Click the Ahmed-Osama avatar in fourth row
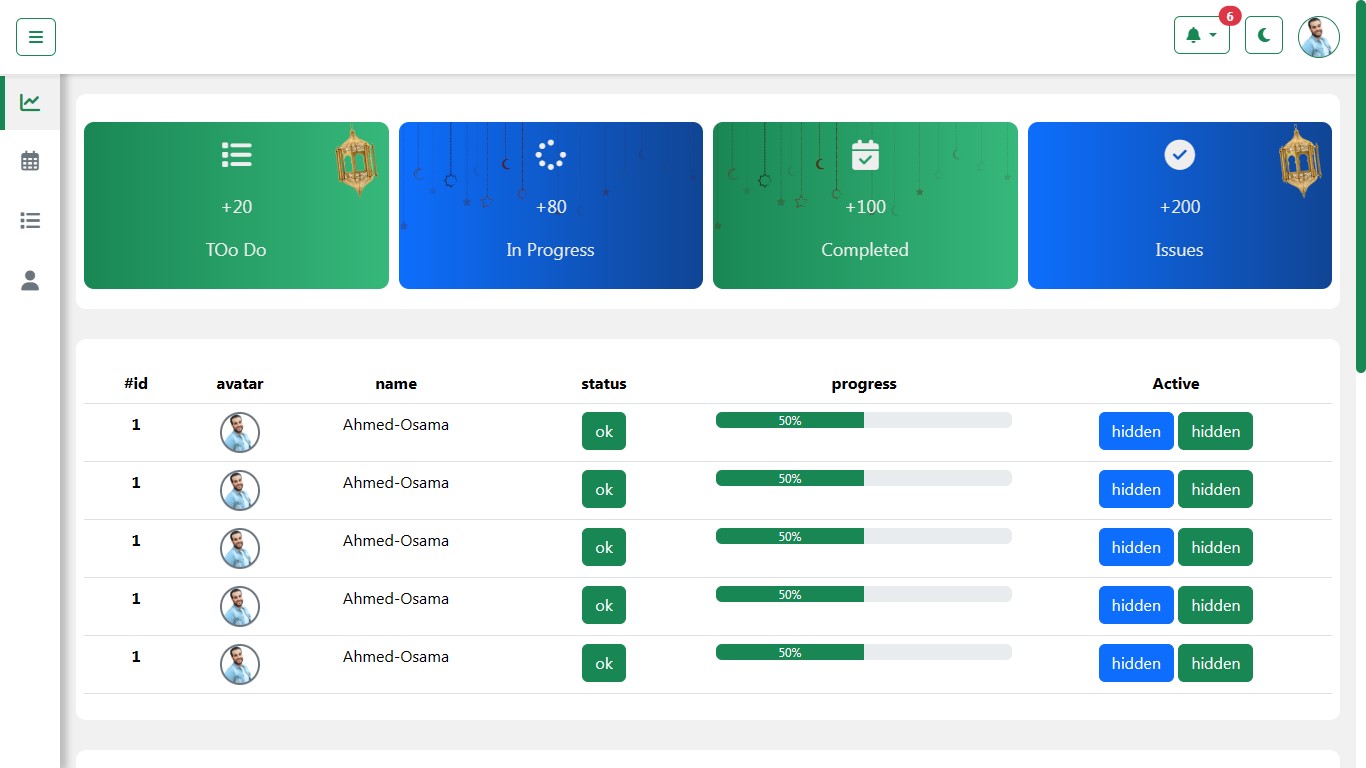The width and height of the screenshot is (1366, 768). pyautogui.click(x=240, y=606)
